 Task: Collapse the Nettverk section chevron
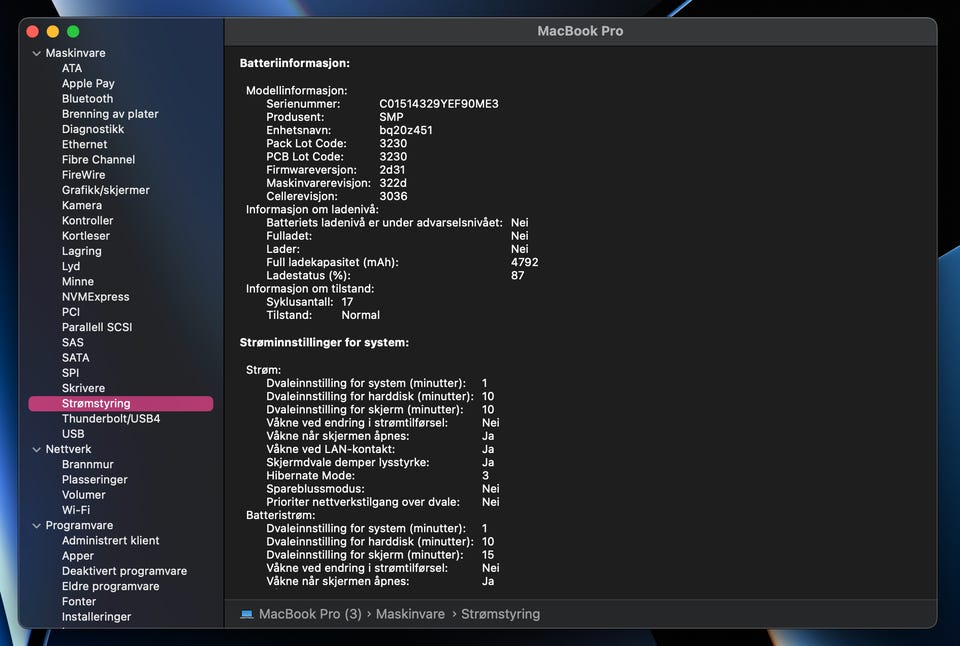pos(36,449)
